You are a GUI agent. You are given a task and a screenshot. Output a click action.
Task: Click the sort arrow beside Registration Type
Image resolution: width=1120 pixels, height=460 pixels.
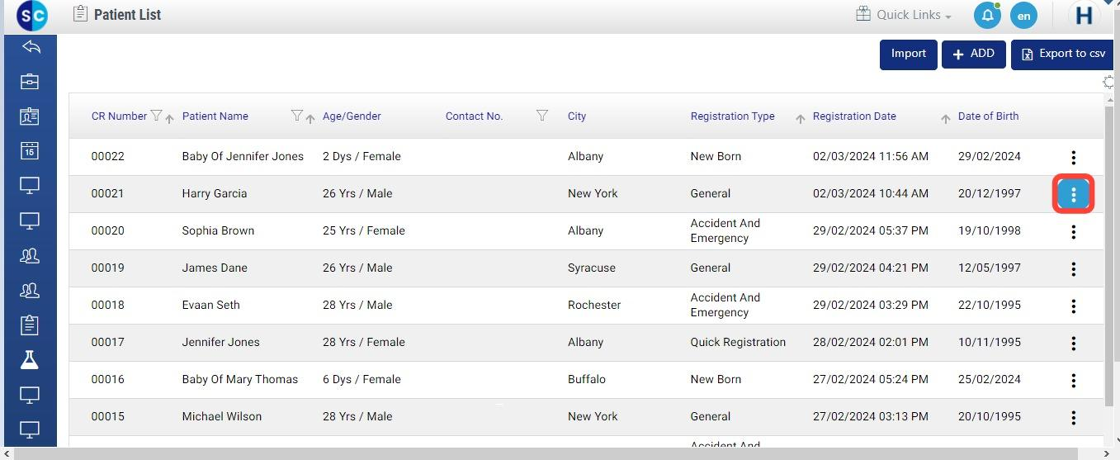coord(800,119)
